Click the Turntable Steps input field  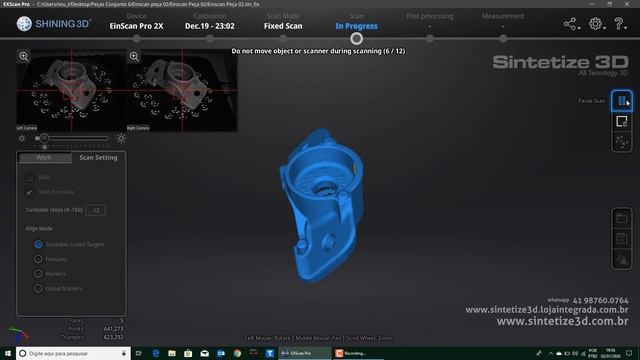click(96, 210)
